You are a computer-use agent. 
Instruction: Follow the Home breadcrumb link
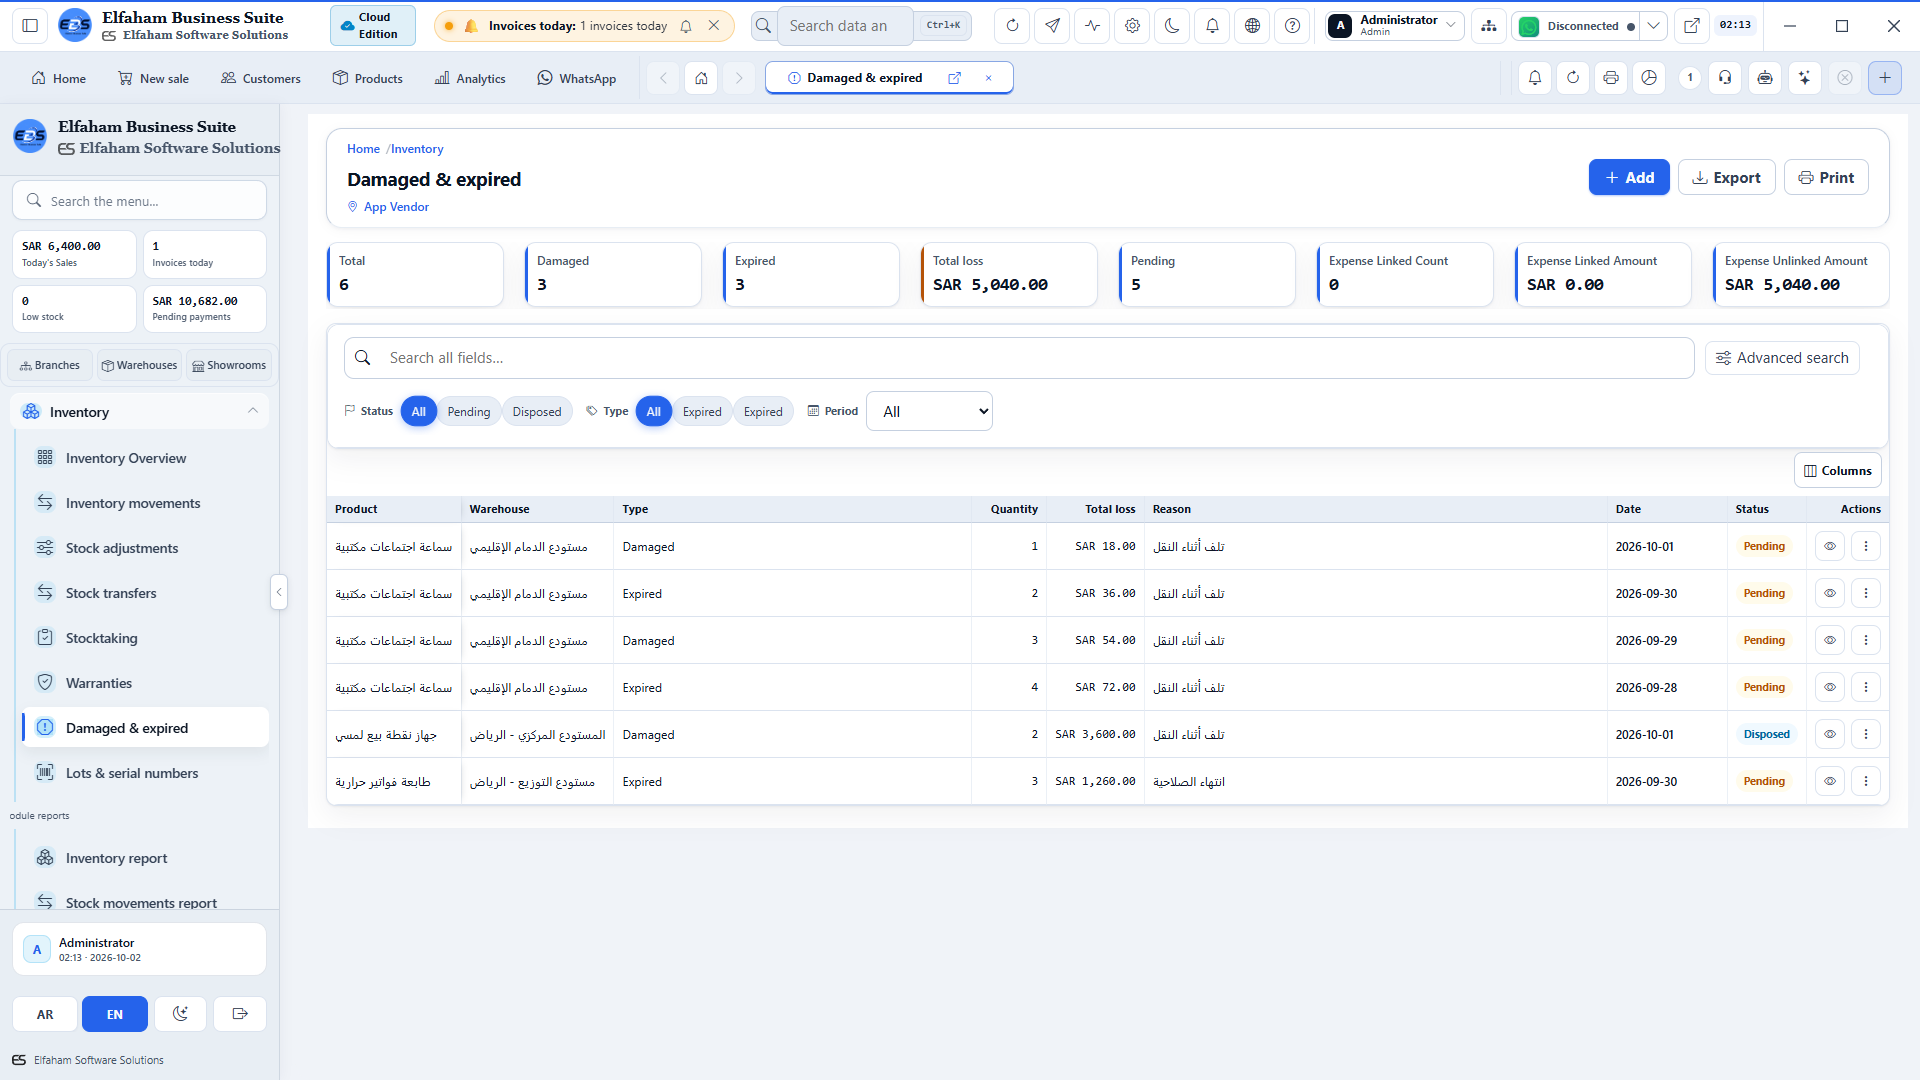pyautogui.click(x=363, y=149)
